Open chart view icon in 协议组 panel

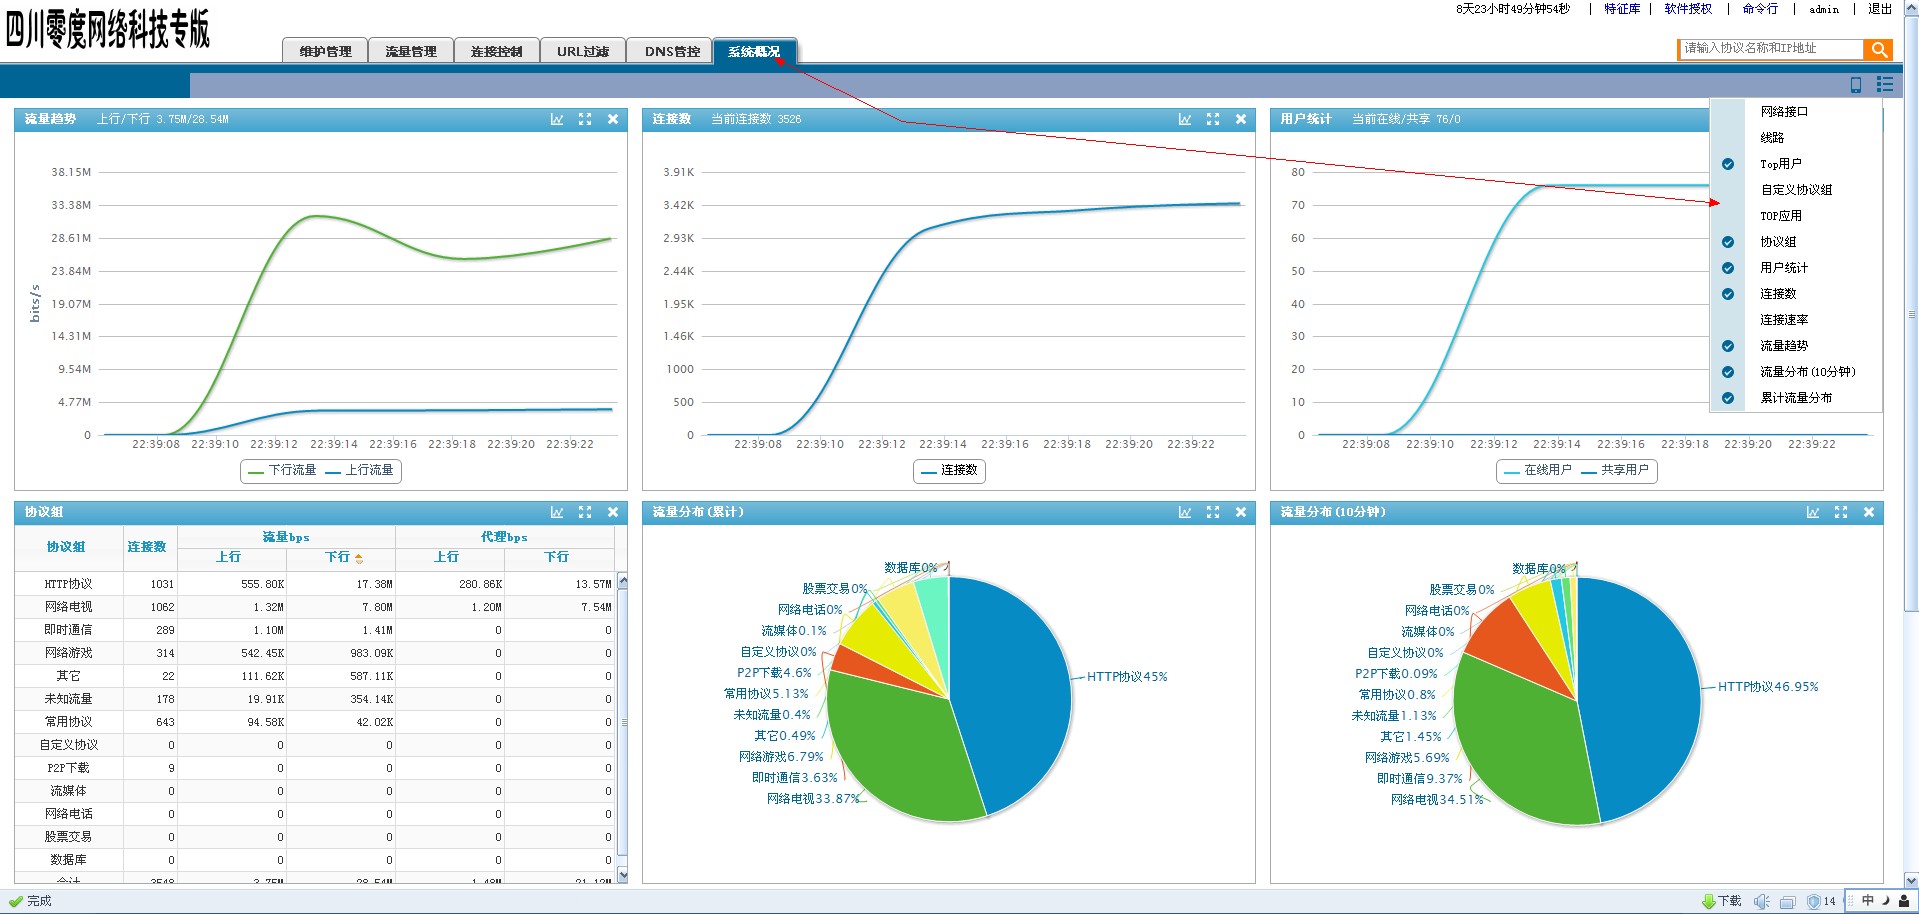pos(557,512)
